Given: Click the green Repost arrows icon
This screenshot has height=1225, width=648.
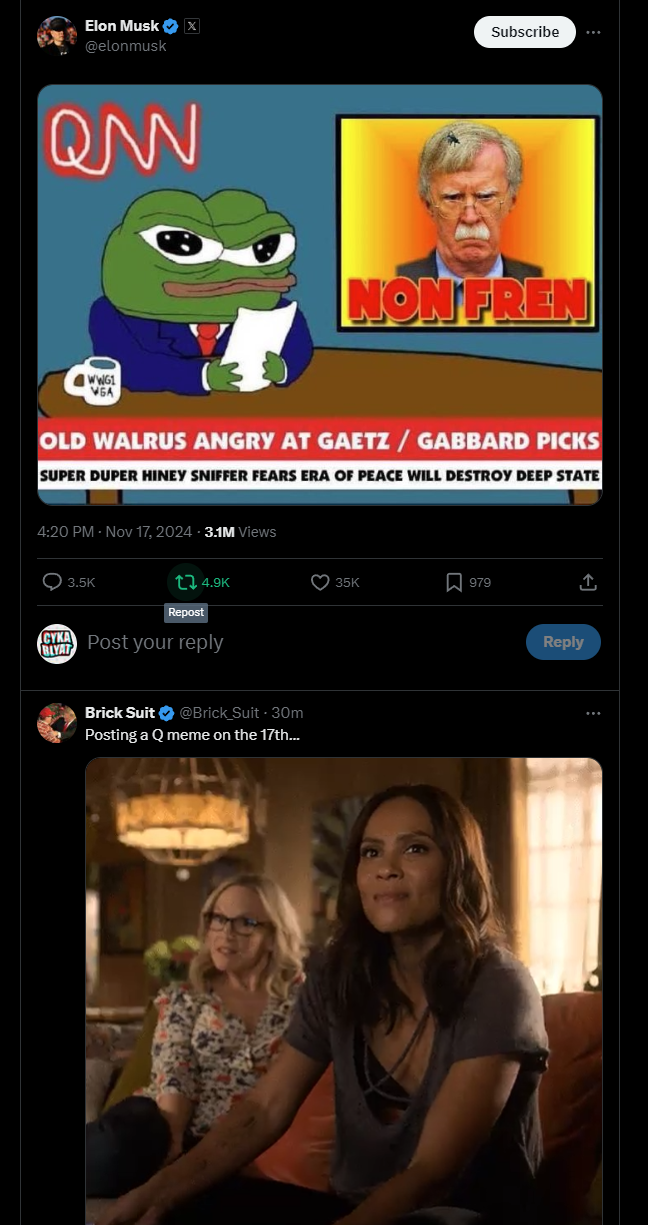Looking at the screenshot, I should pyautogui.click(x=185, y=581).
